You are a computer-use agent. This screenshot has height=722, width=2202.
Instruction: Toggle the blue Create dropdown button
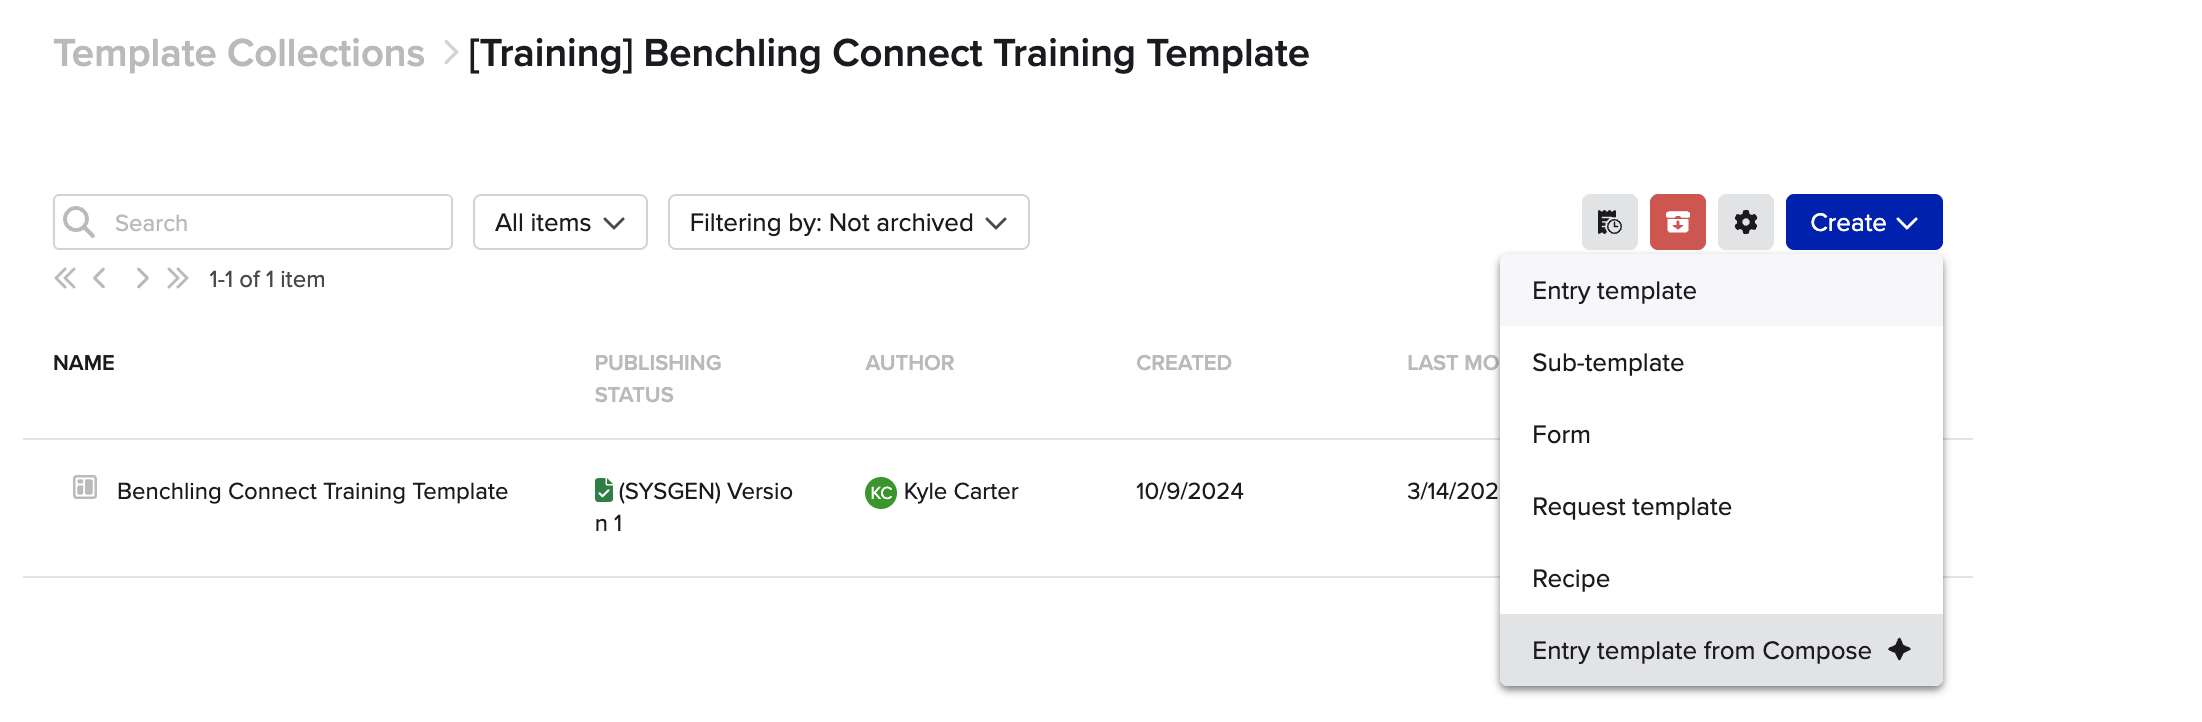(x=1863, y=222)
